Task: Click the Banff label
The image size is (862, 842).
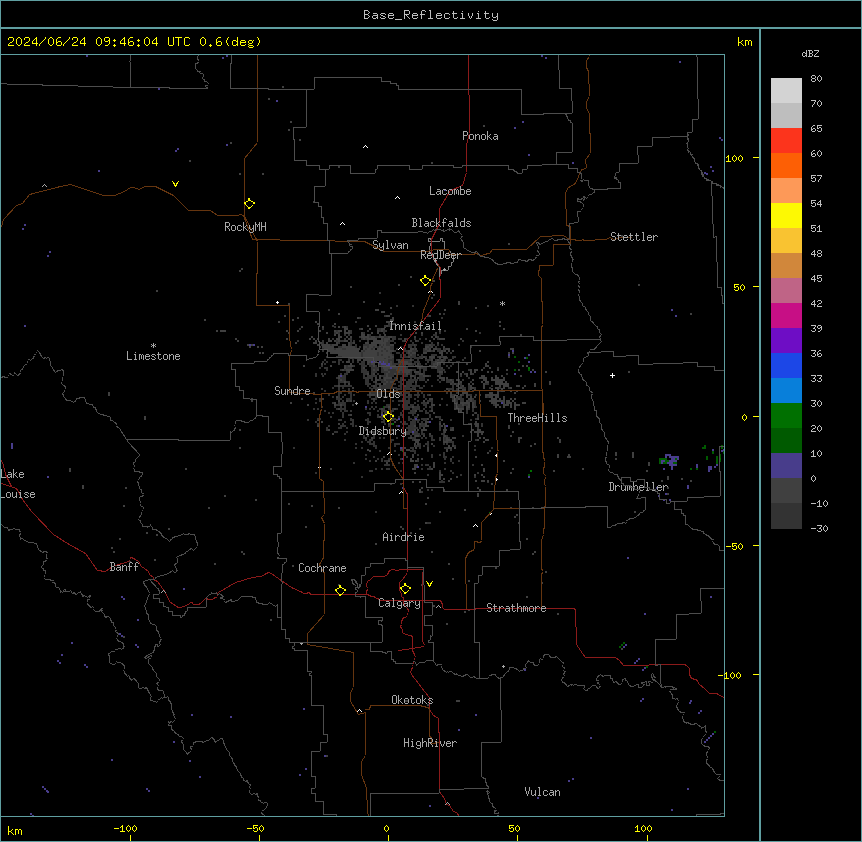Action: [124, 567]
